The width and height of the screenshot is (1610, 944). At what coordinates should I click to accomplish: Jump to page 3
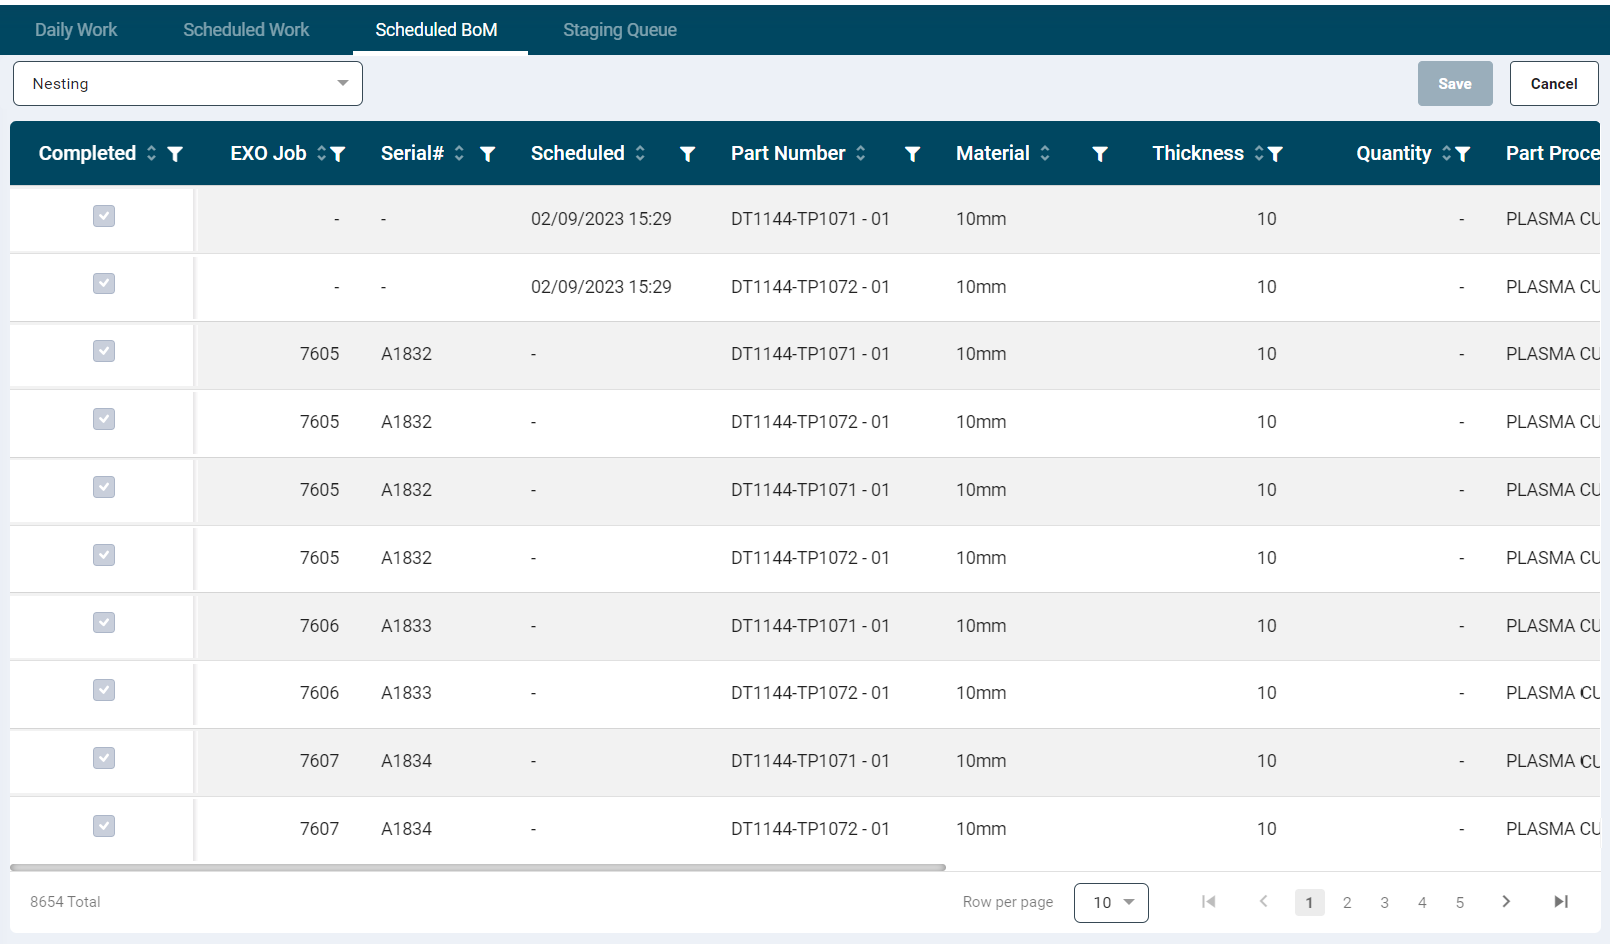(1384, 903)
